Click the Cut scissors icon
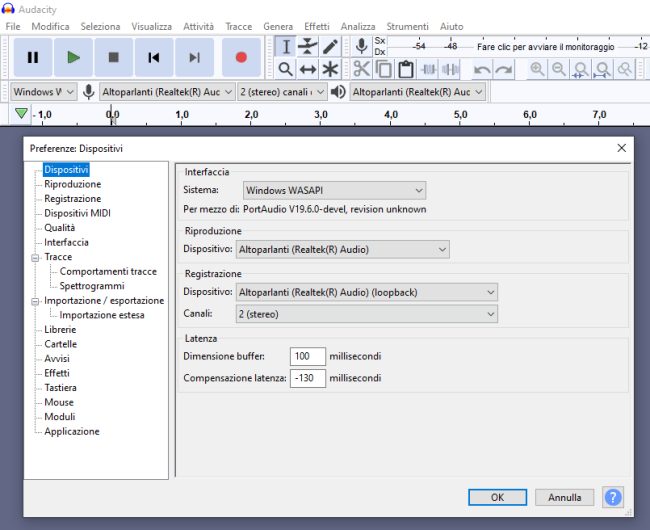Viewport: 650px width, 530px height. pyautogui.click(x=361, y=69)
